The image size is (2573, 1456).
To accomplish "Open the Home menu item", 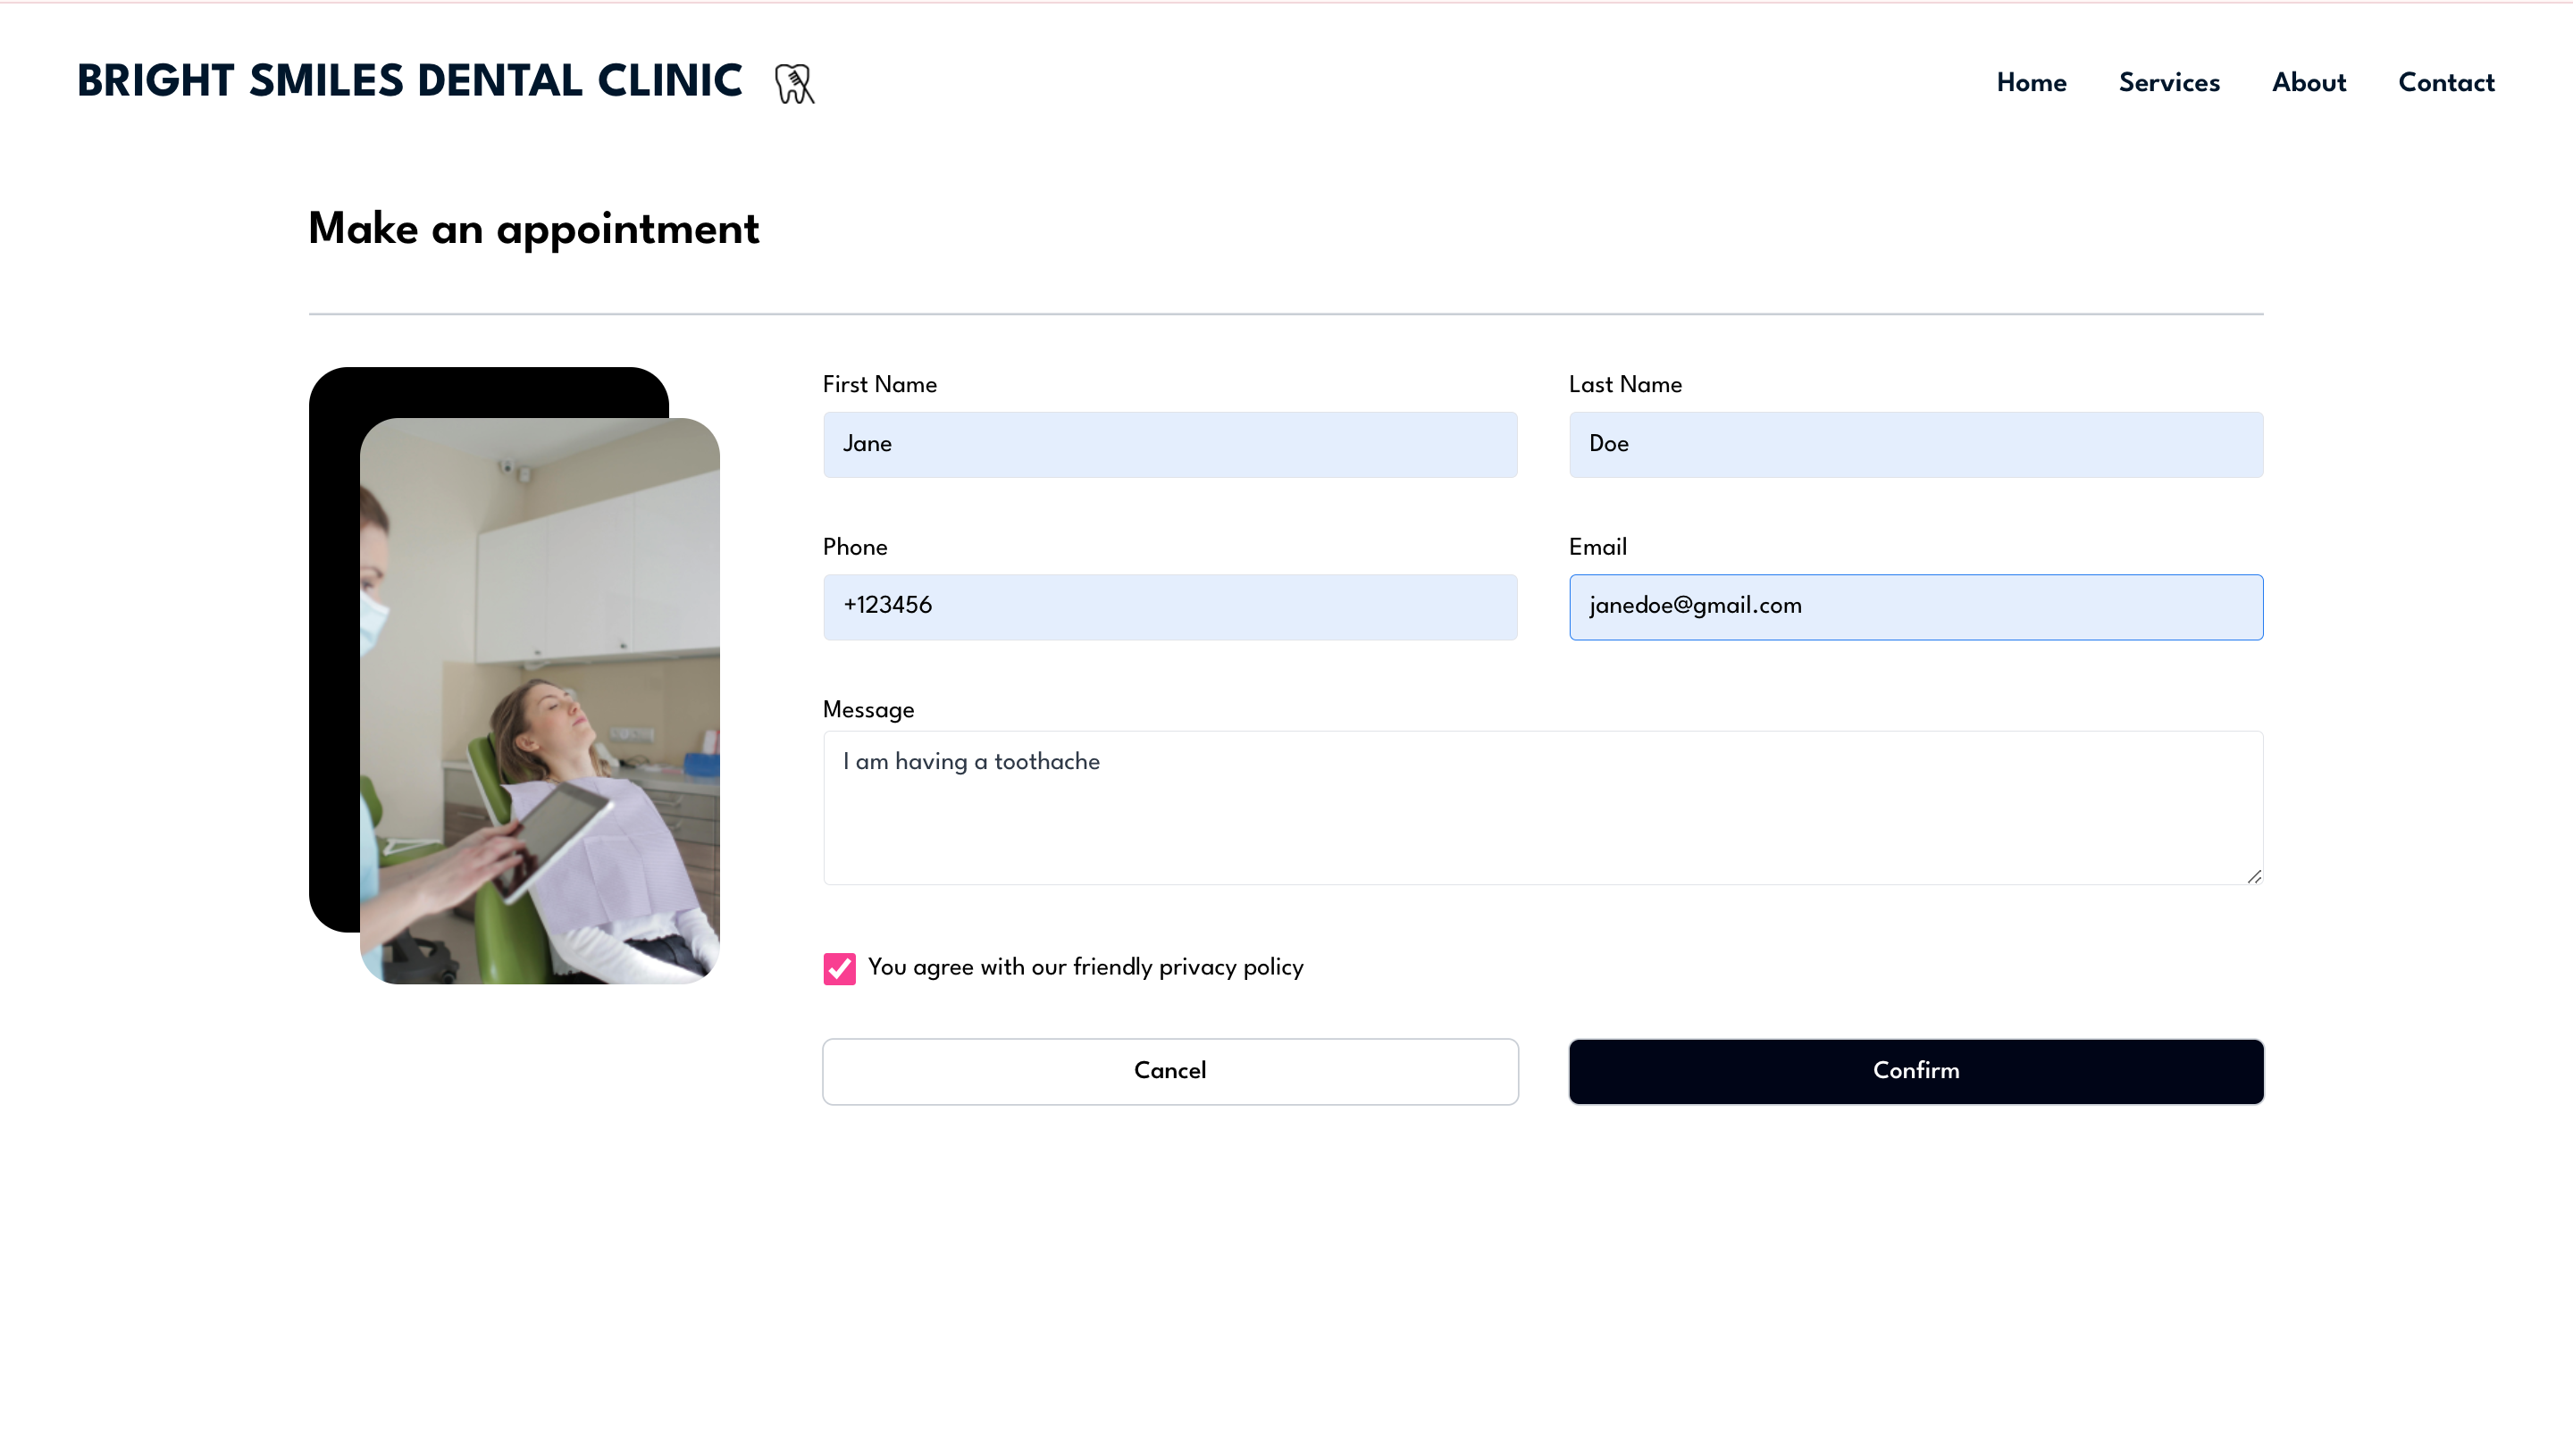I will [x=2030, y=83].
